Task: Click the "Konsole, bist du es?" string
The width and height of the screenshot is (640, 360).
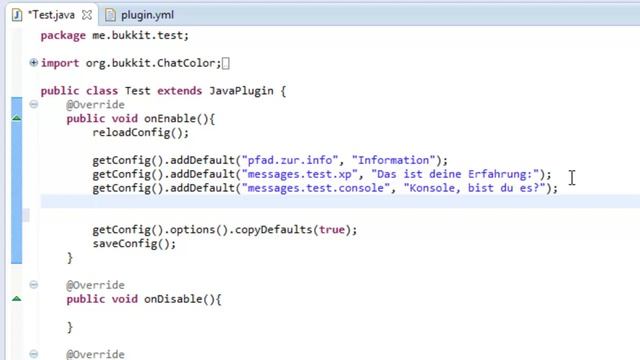Action: pyautogui.click(x=474, y=188)
